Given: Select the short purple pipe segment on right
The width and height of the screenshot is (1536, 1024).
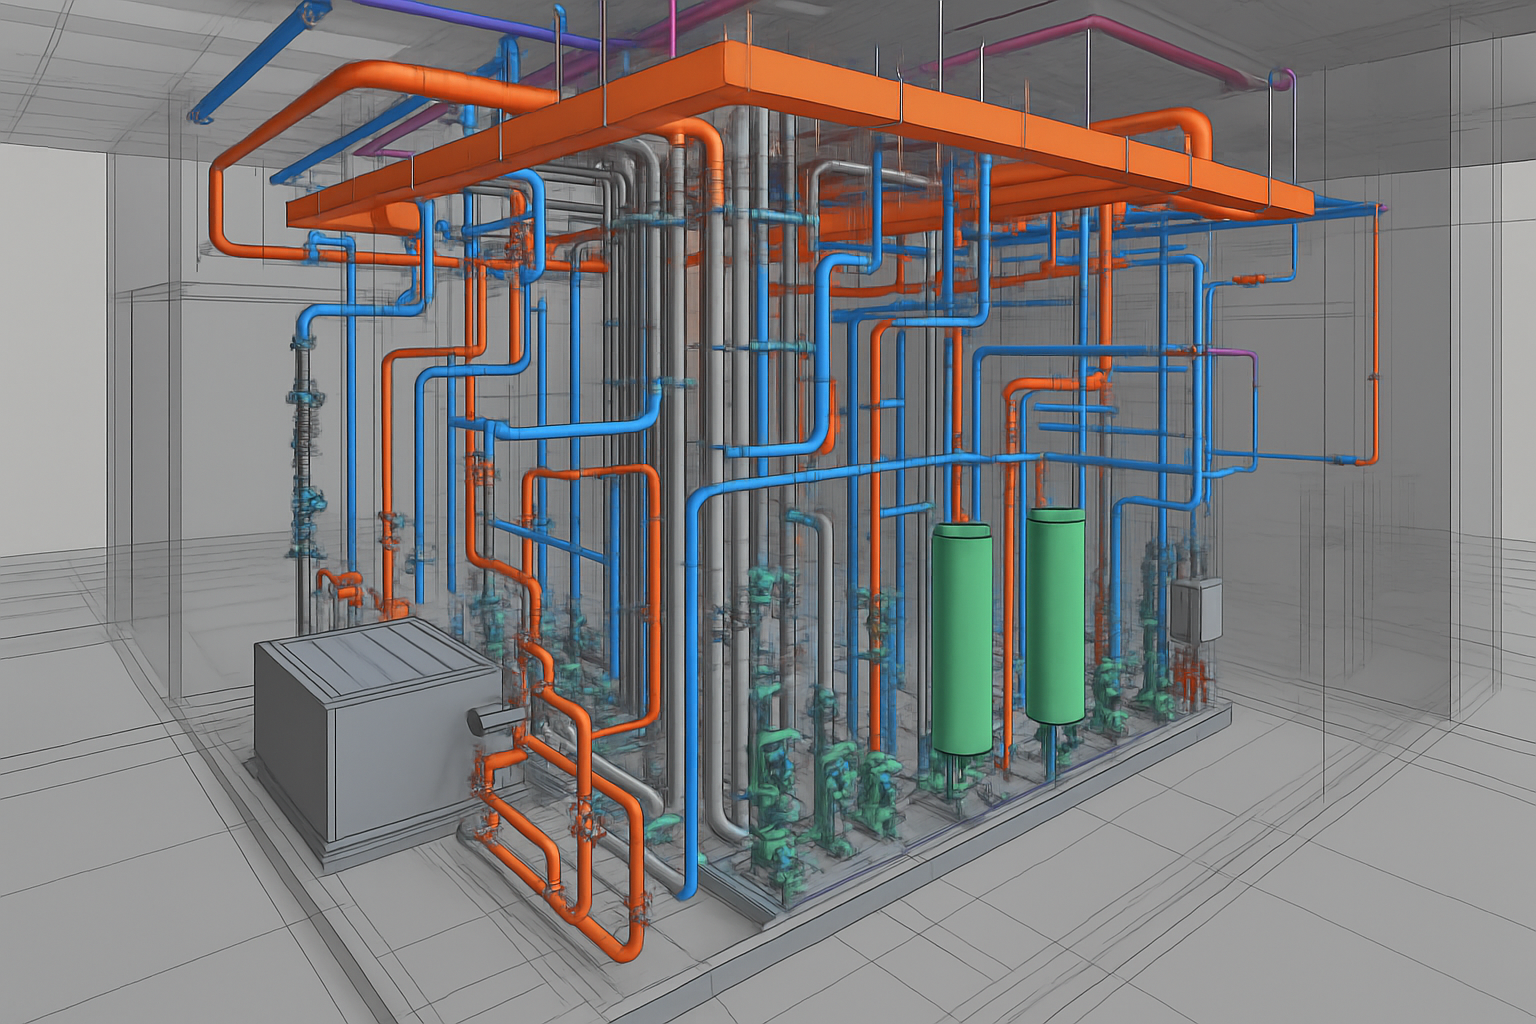Looking at the screenshot, I should point(1230,352).
